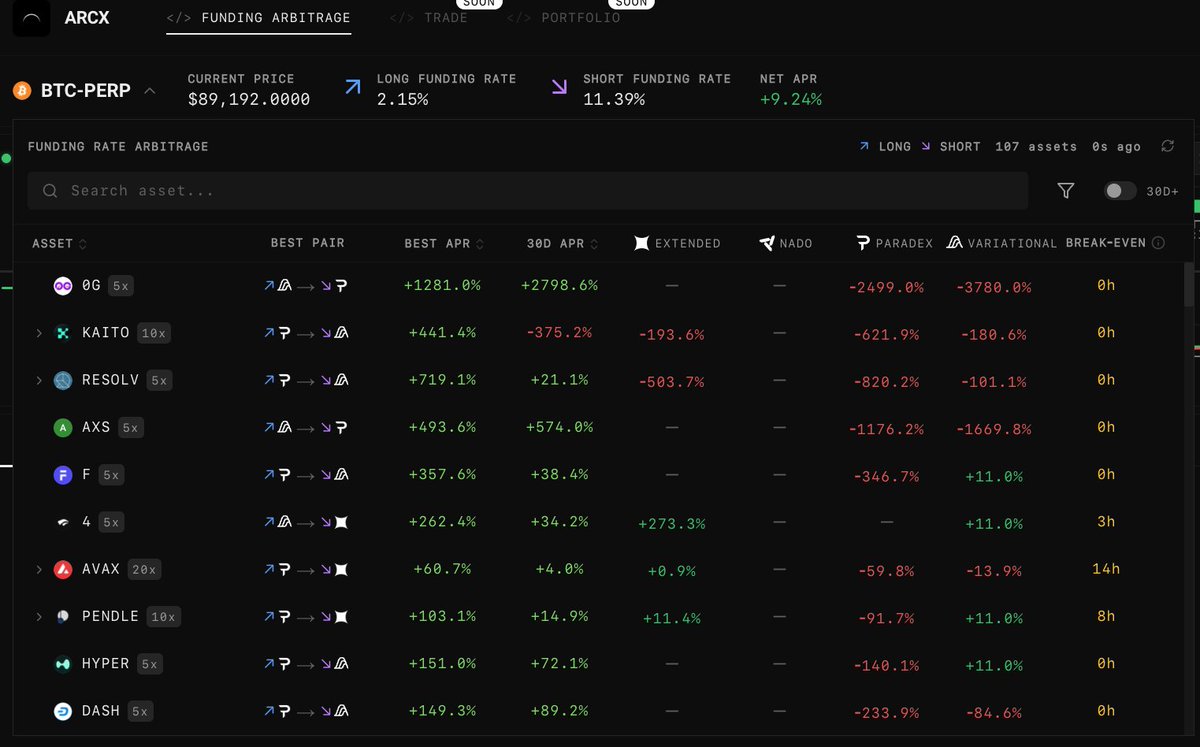Click the PENDLE asset icon
Screen dimensions: 1200x747
(63, 617)
